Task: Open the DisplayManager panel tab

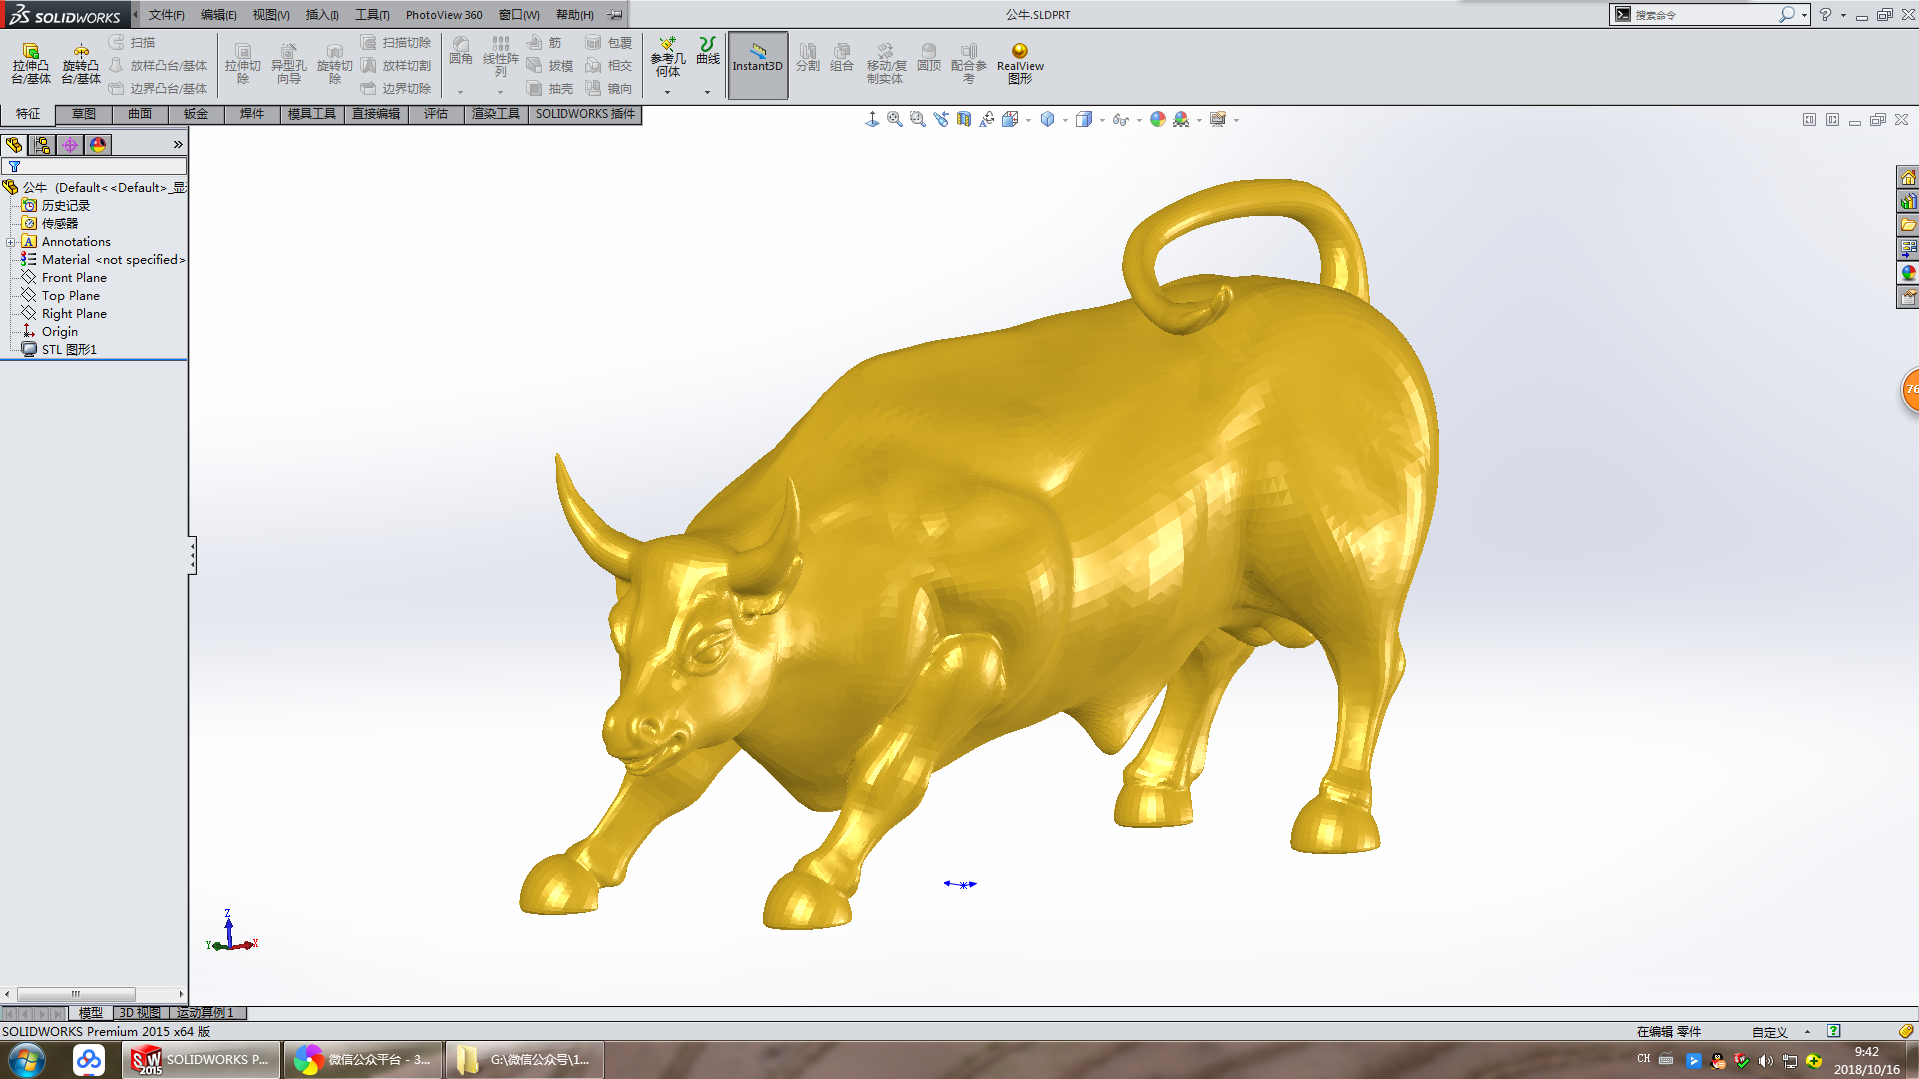Action: point(98,145)
